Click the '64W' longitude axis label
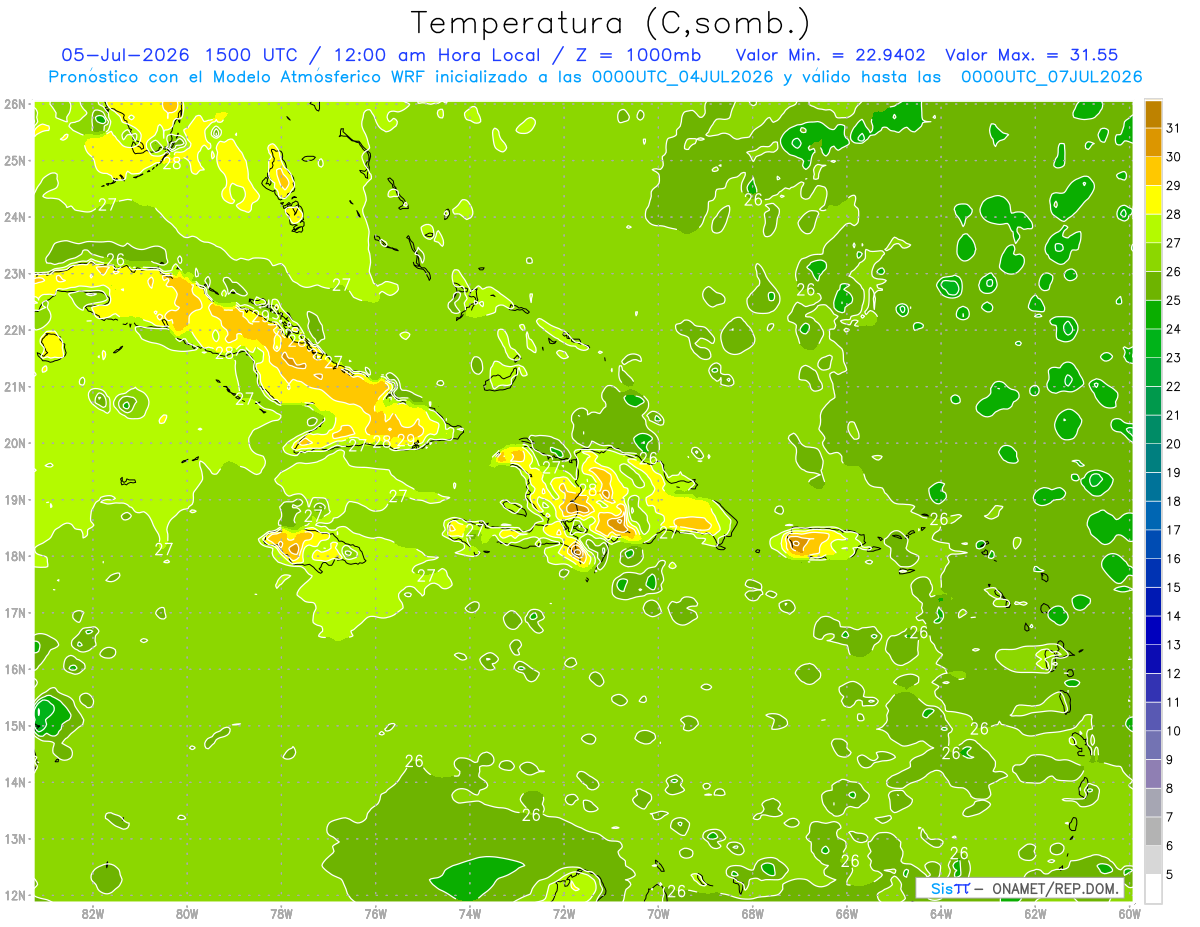The image size is (1200, 927). coord(941,913)
